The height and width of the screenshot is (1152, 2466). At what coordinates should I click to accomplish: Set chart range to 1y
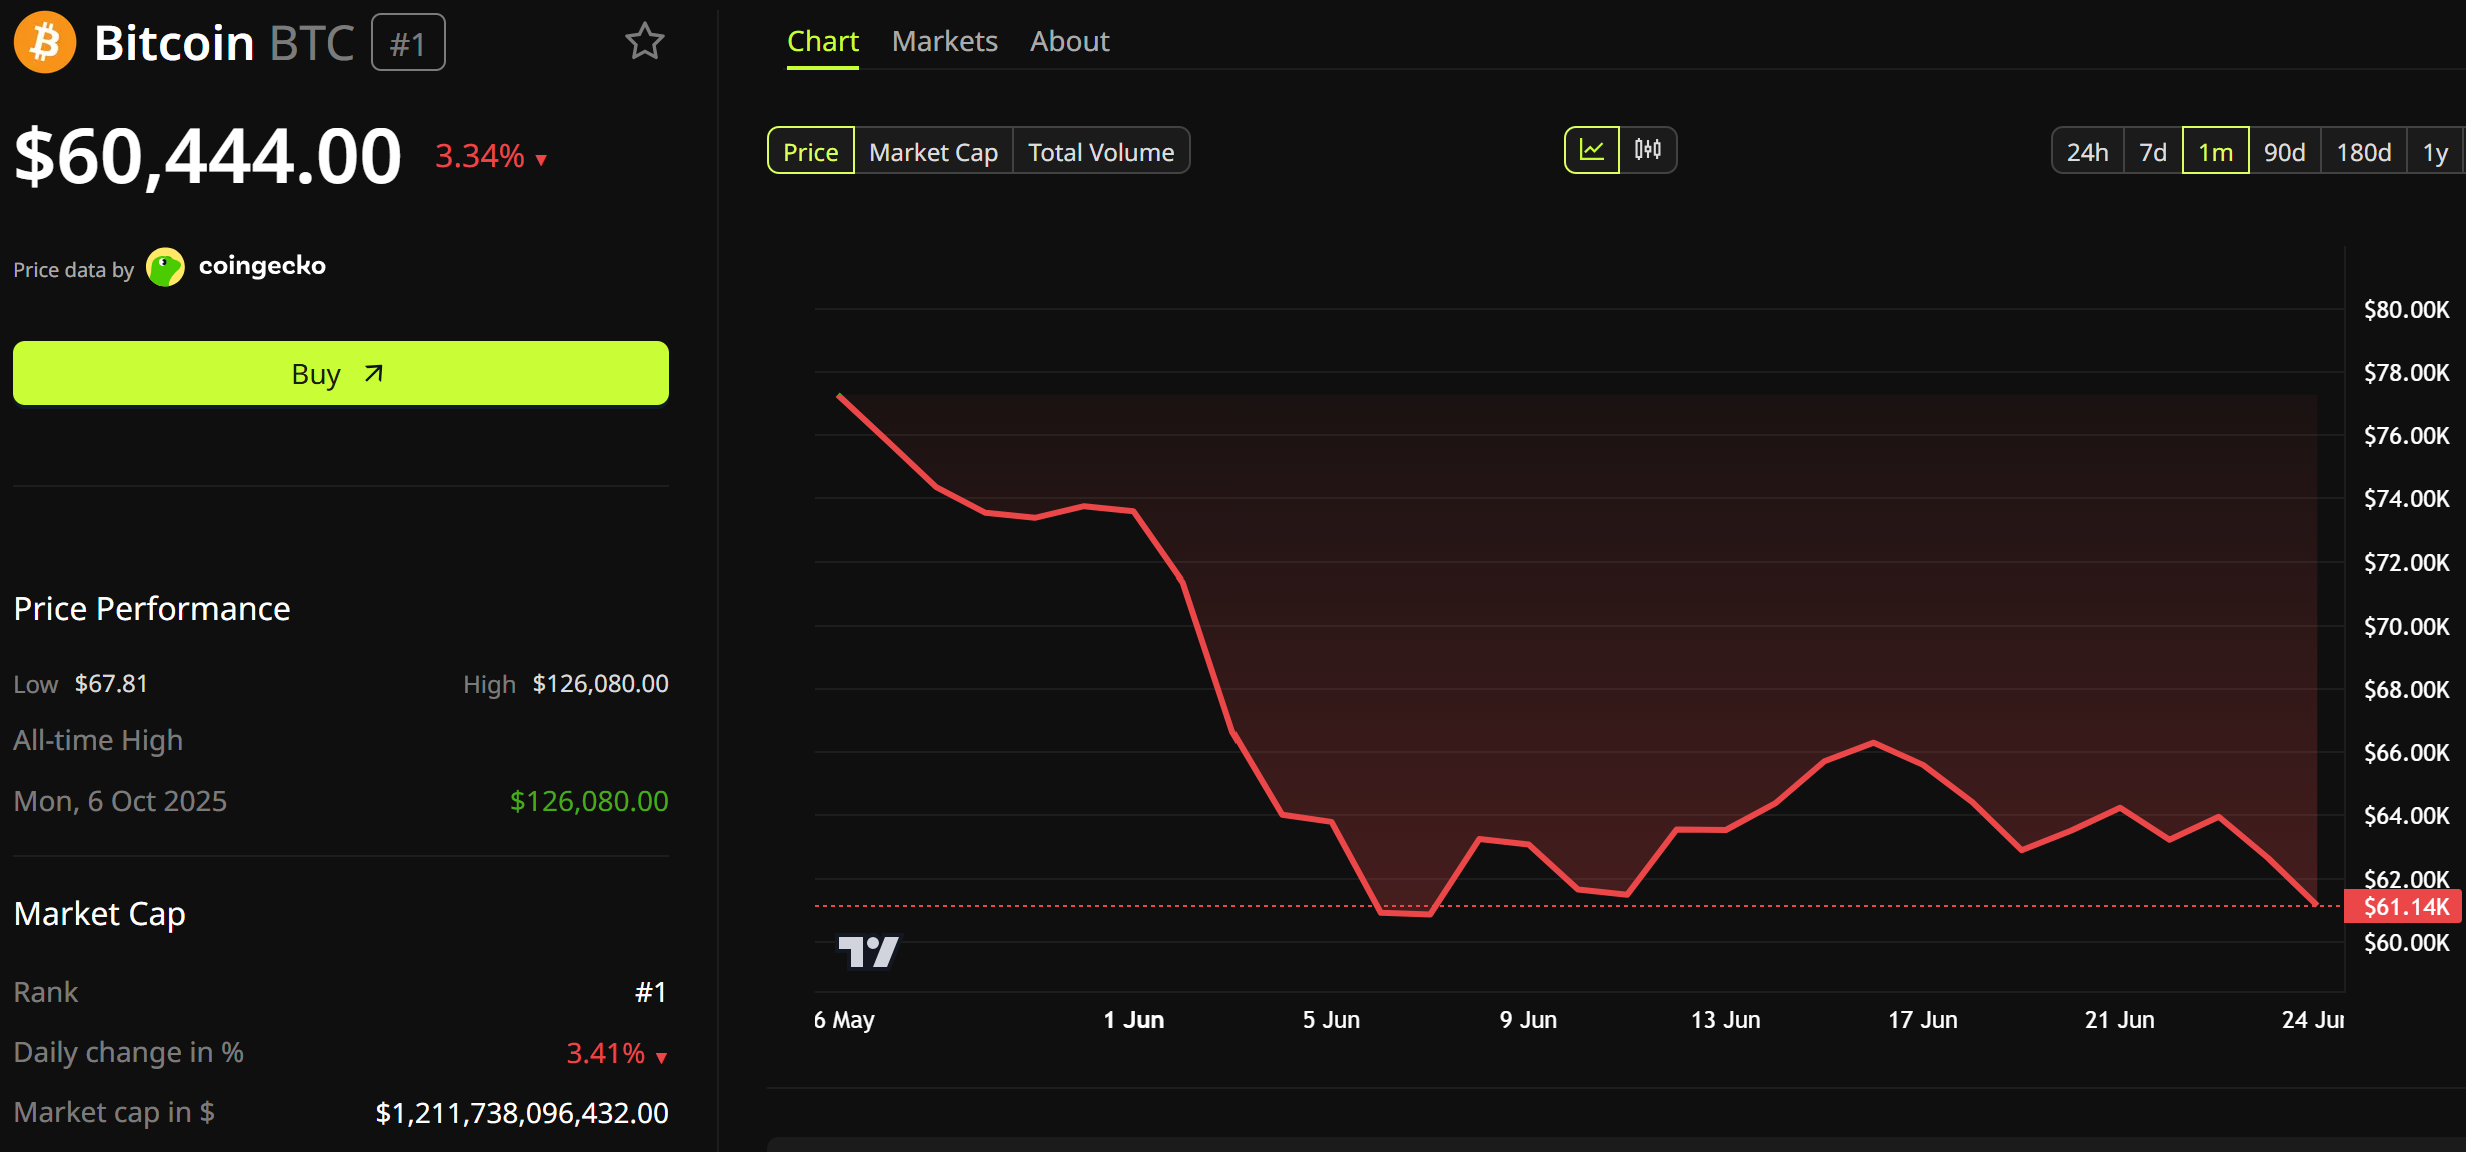[x=2435, y=151]
